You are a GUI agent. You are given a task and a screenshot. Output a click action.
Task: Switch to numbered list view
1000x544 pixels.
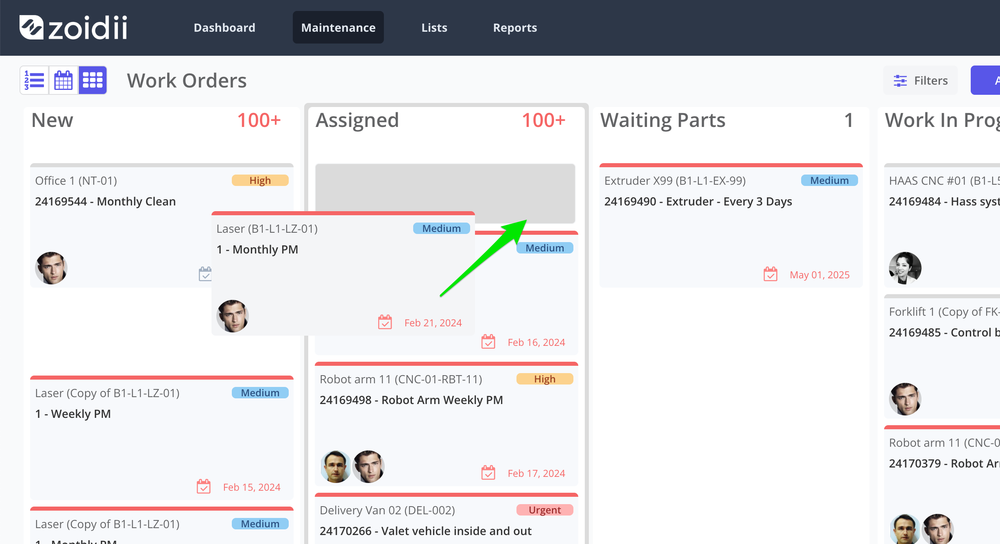(34, 80)
